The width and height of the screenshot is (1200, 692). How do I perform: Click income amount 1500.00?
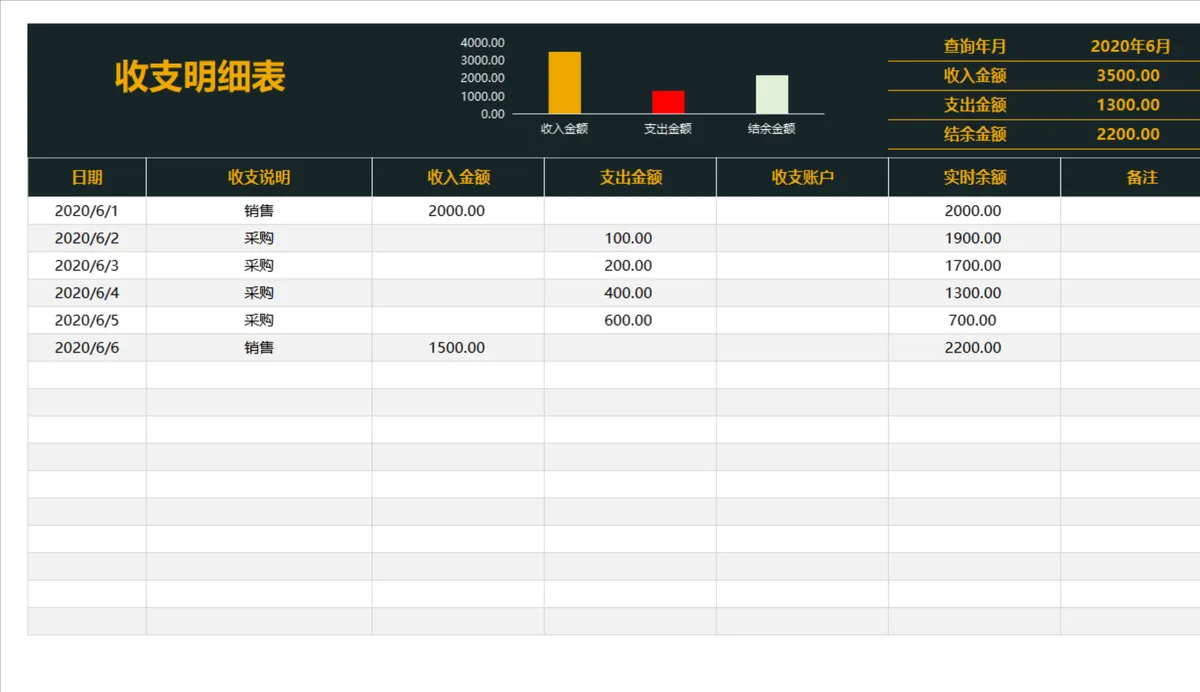(x=457, y=348)
